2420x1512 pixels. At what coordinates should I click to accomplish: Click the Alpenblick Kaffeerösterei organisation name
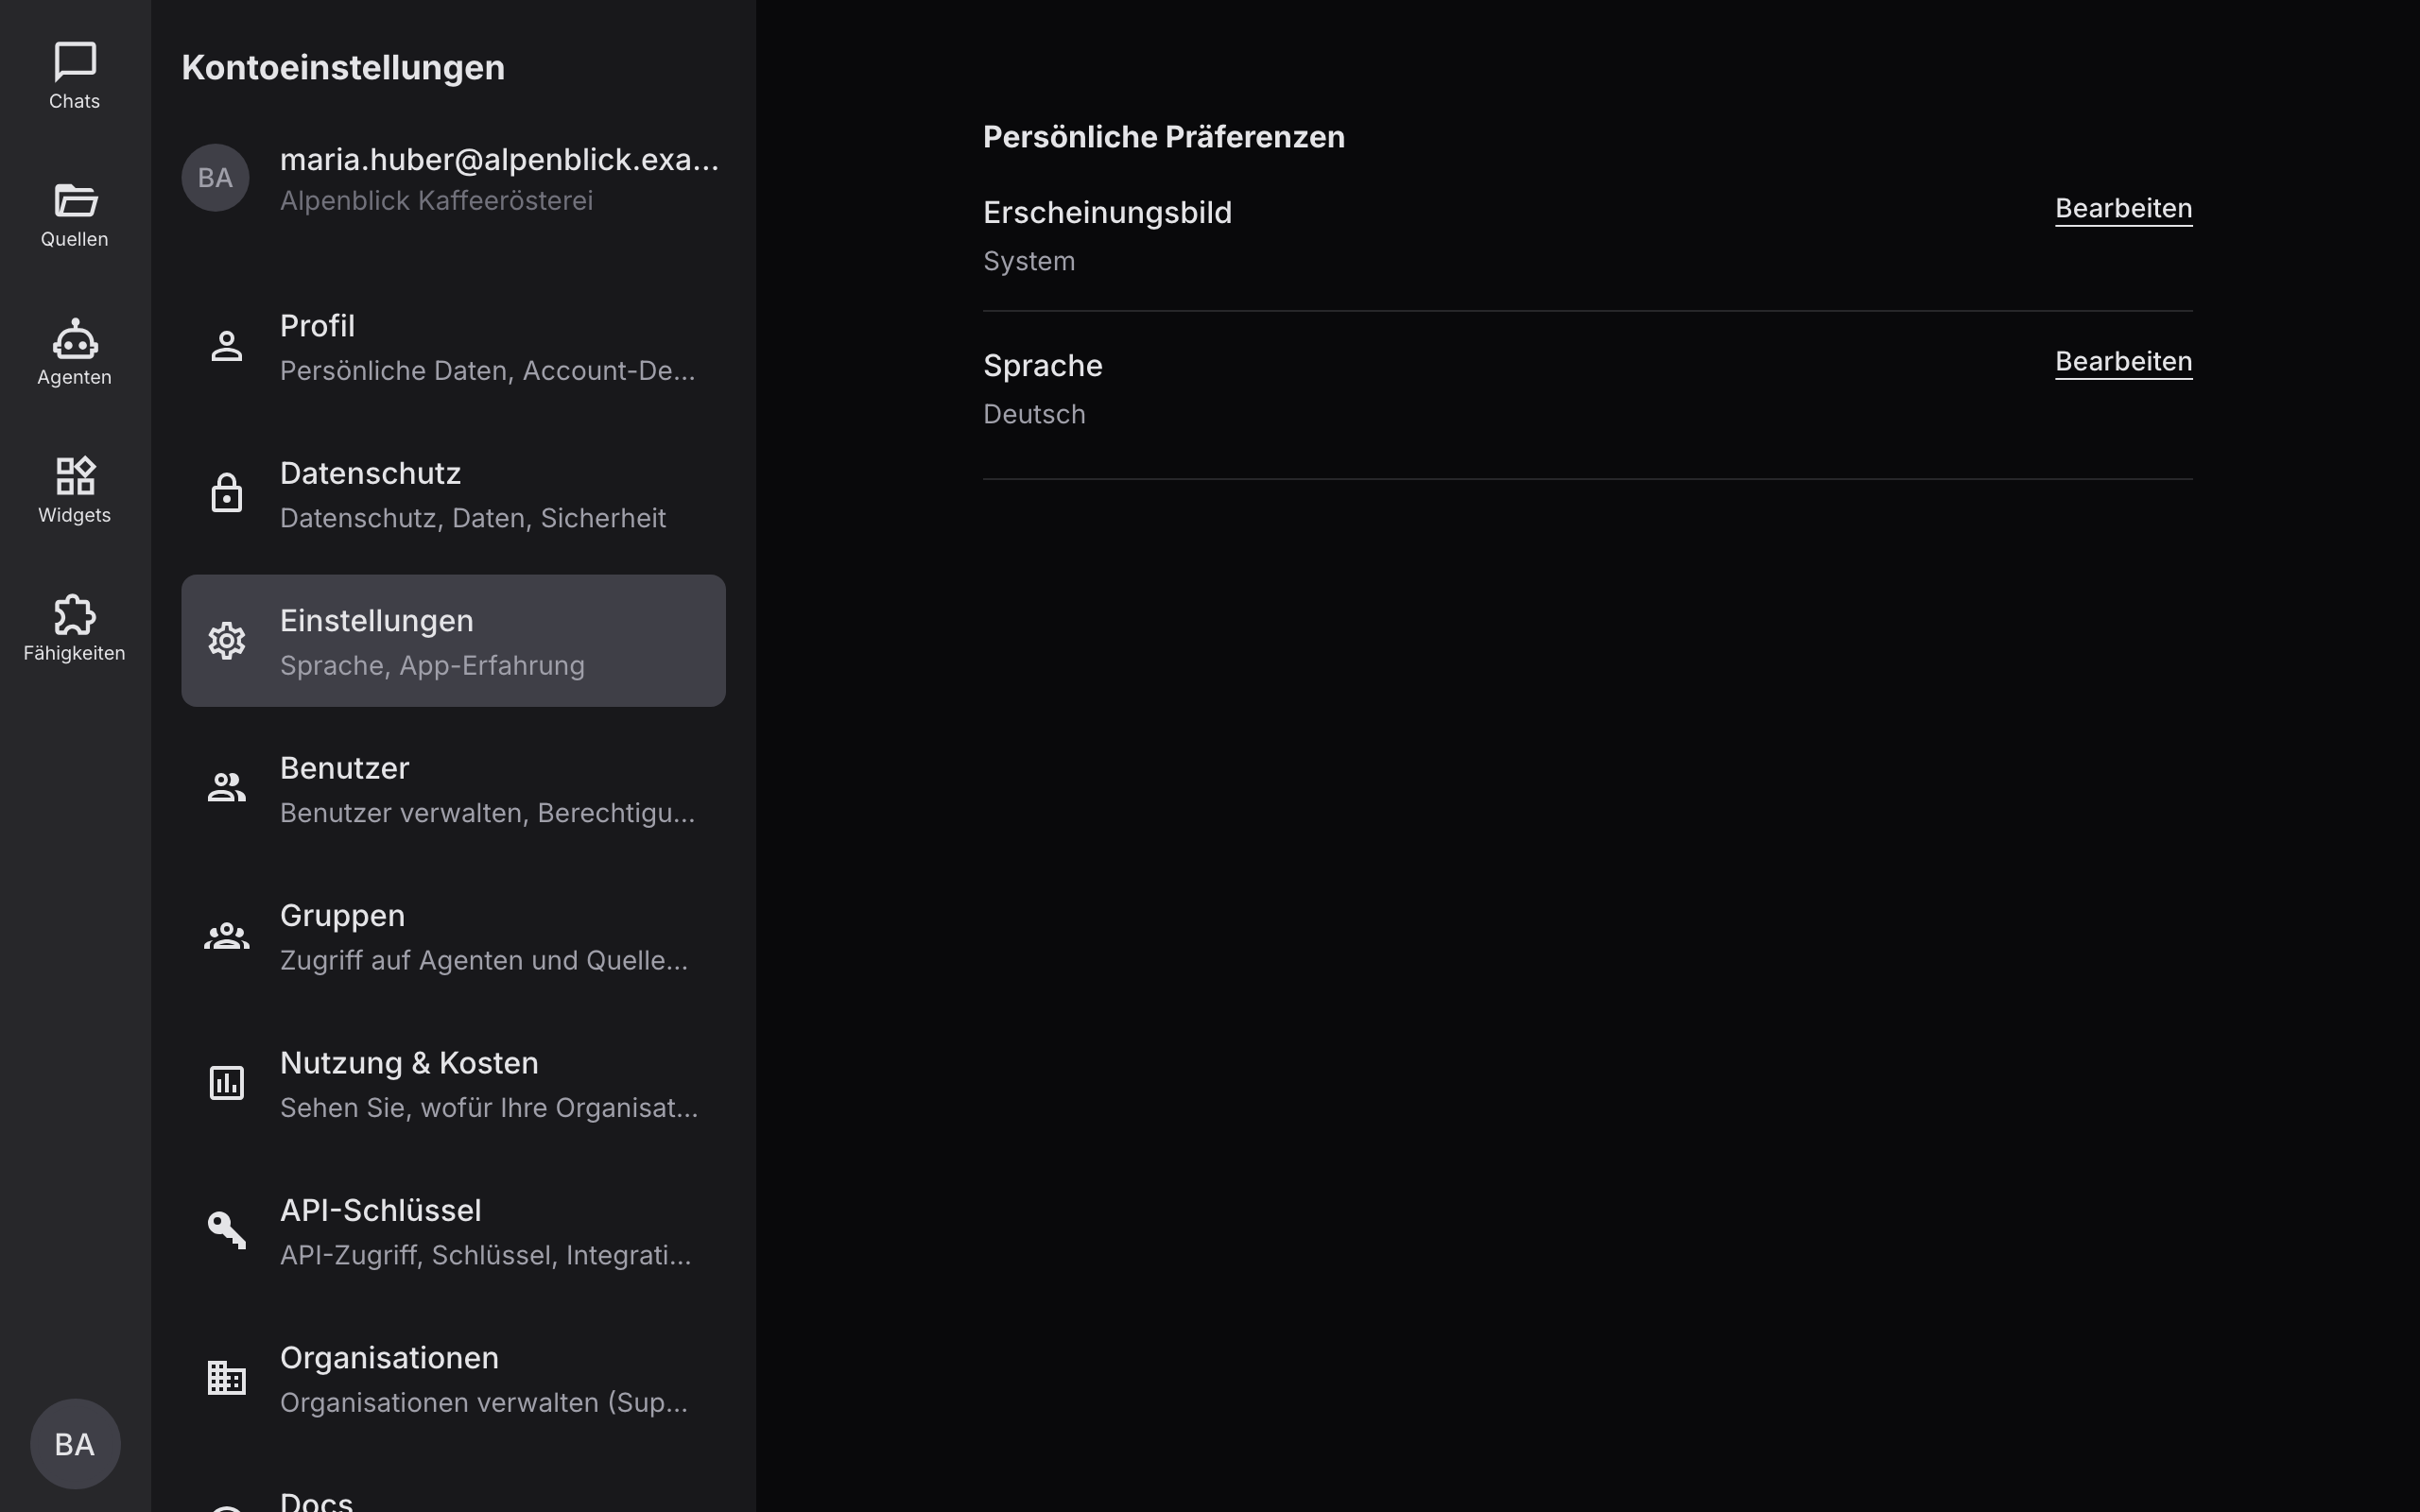click(436, 201)
